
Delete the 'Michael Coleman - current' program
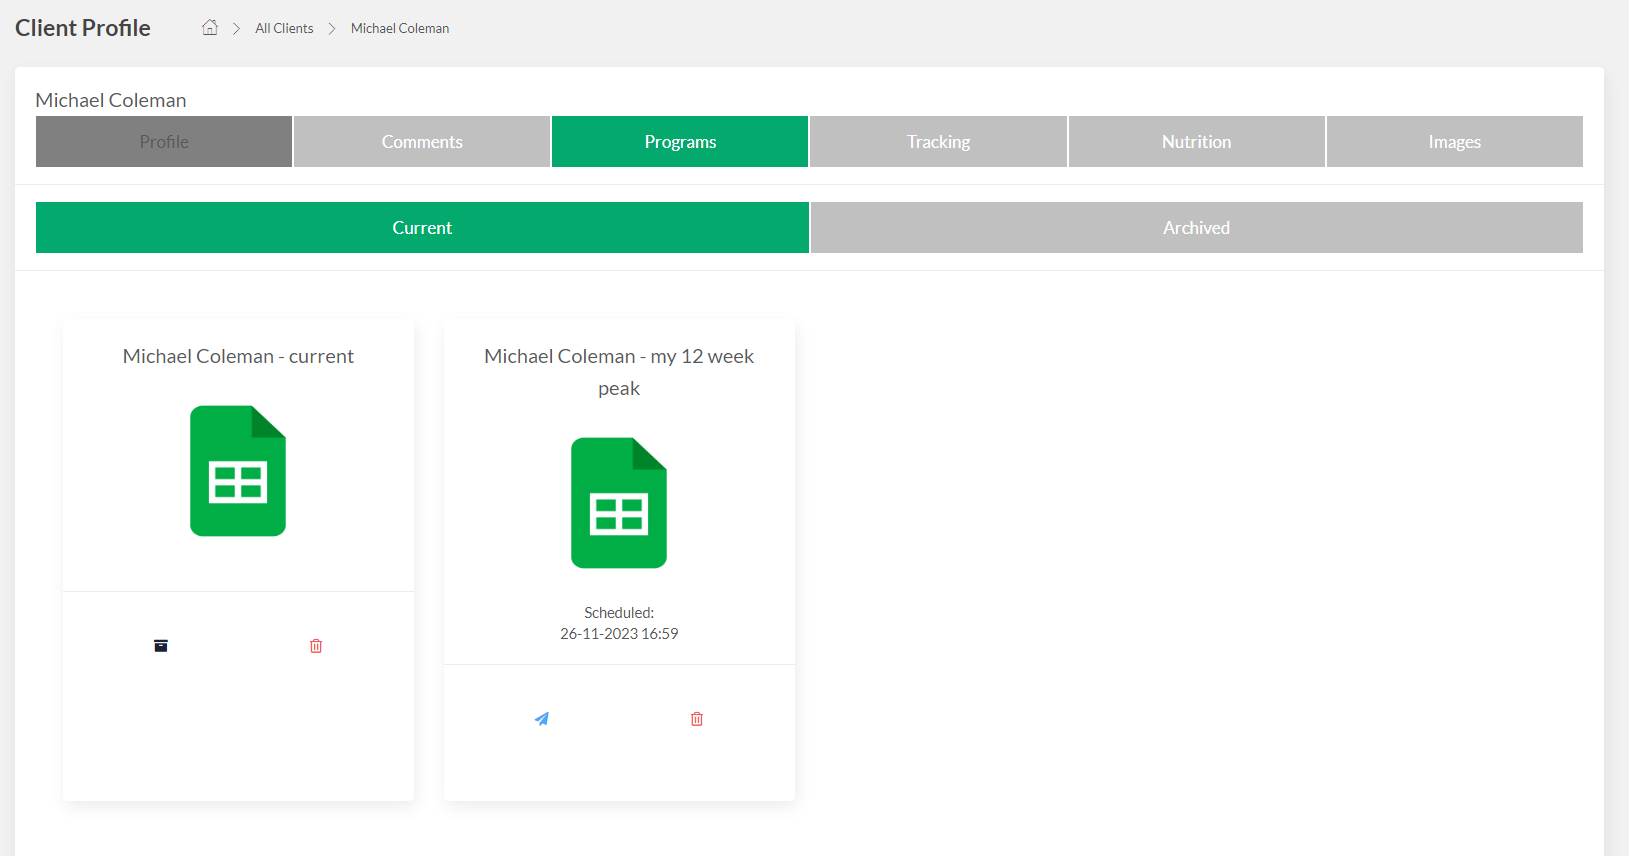coord(316,646)
